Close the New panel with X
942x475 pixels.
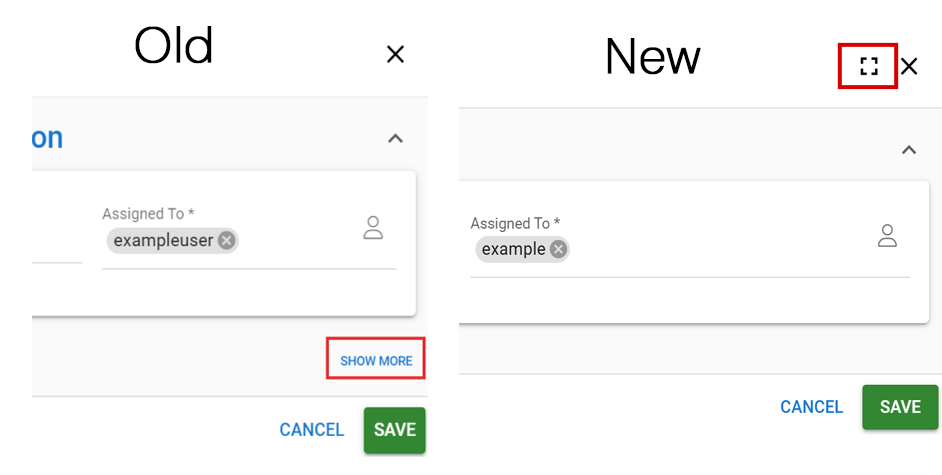[909, 67]
